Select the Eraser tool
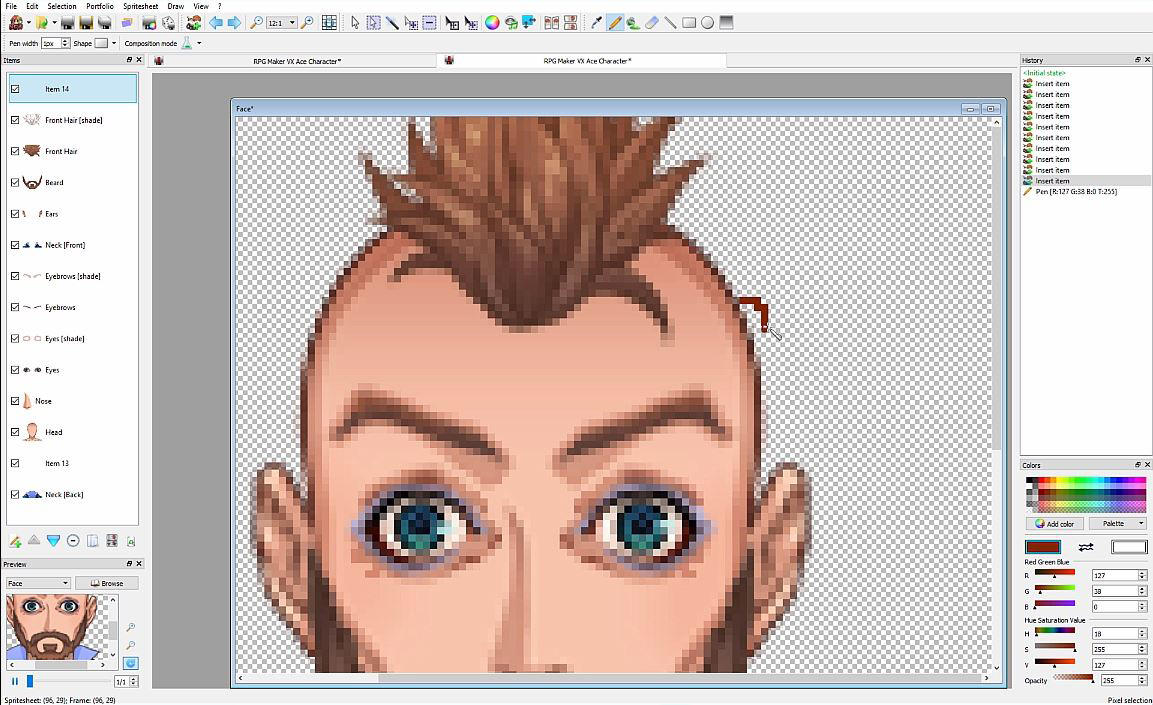Image resolution: width=1153 pixels, height=705 pixels. click(651, 22)
